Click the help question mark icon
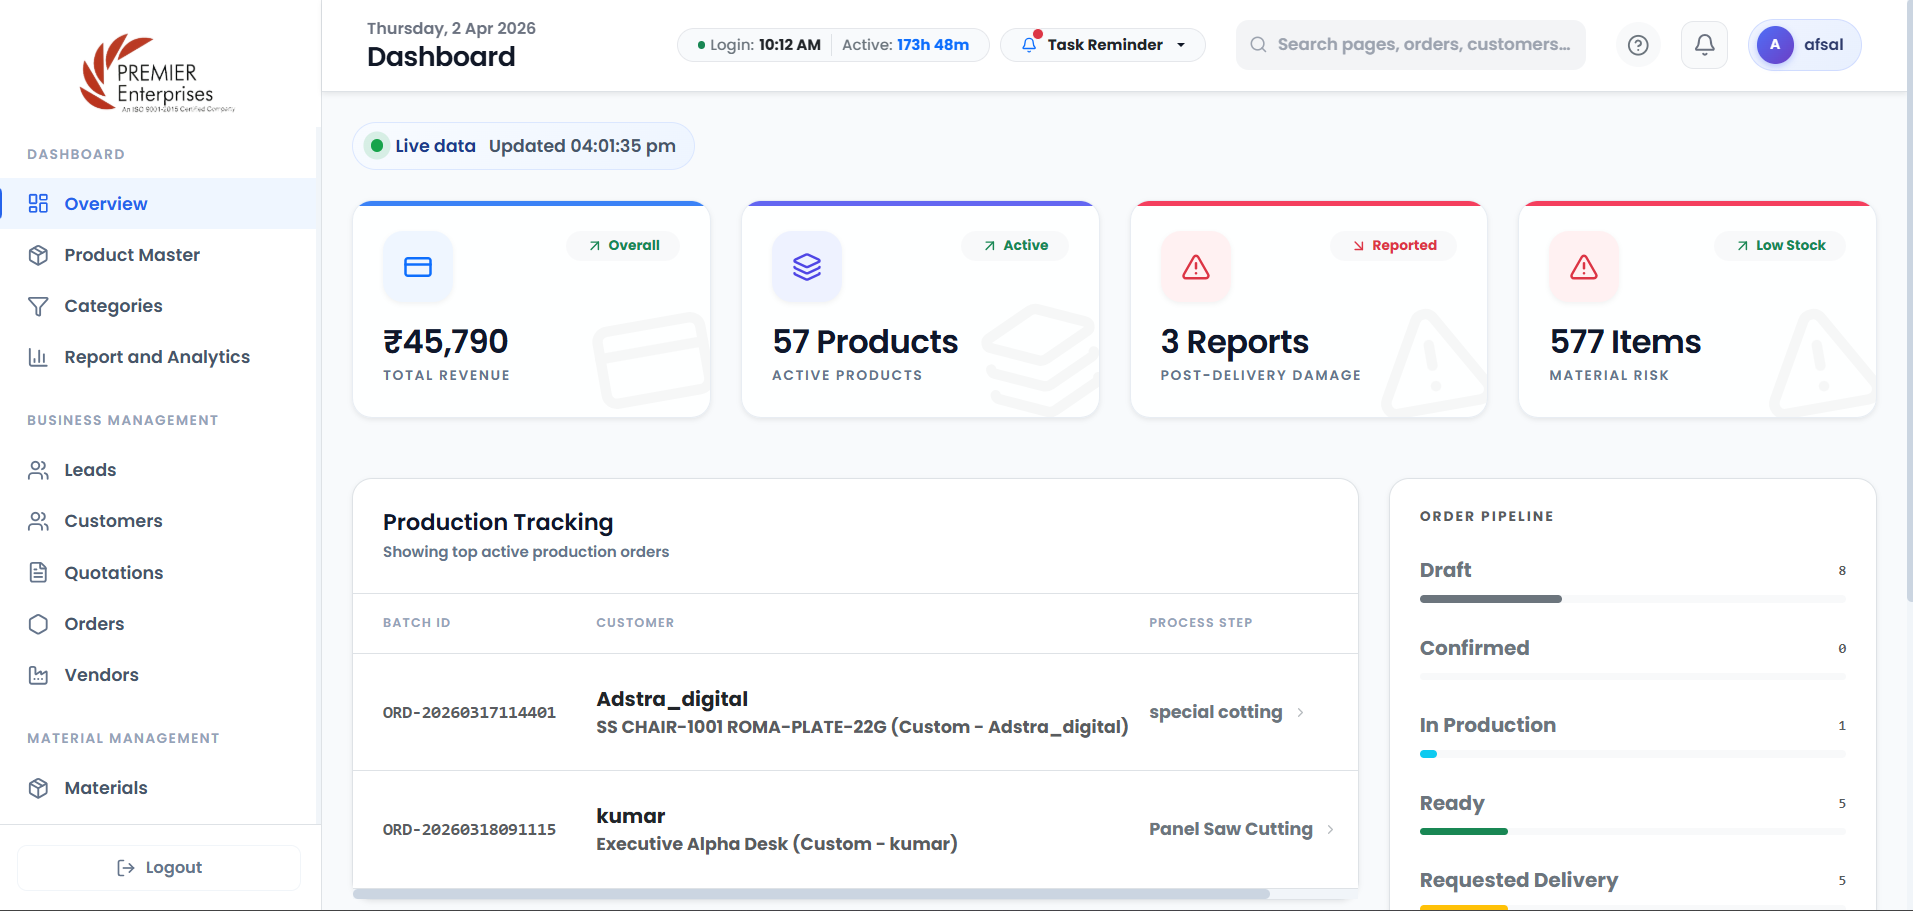The width and height of the screenshot is (1913, 911). (x=1638, y=45)
